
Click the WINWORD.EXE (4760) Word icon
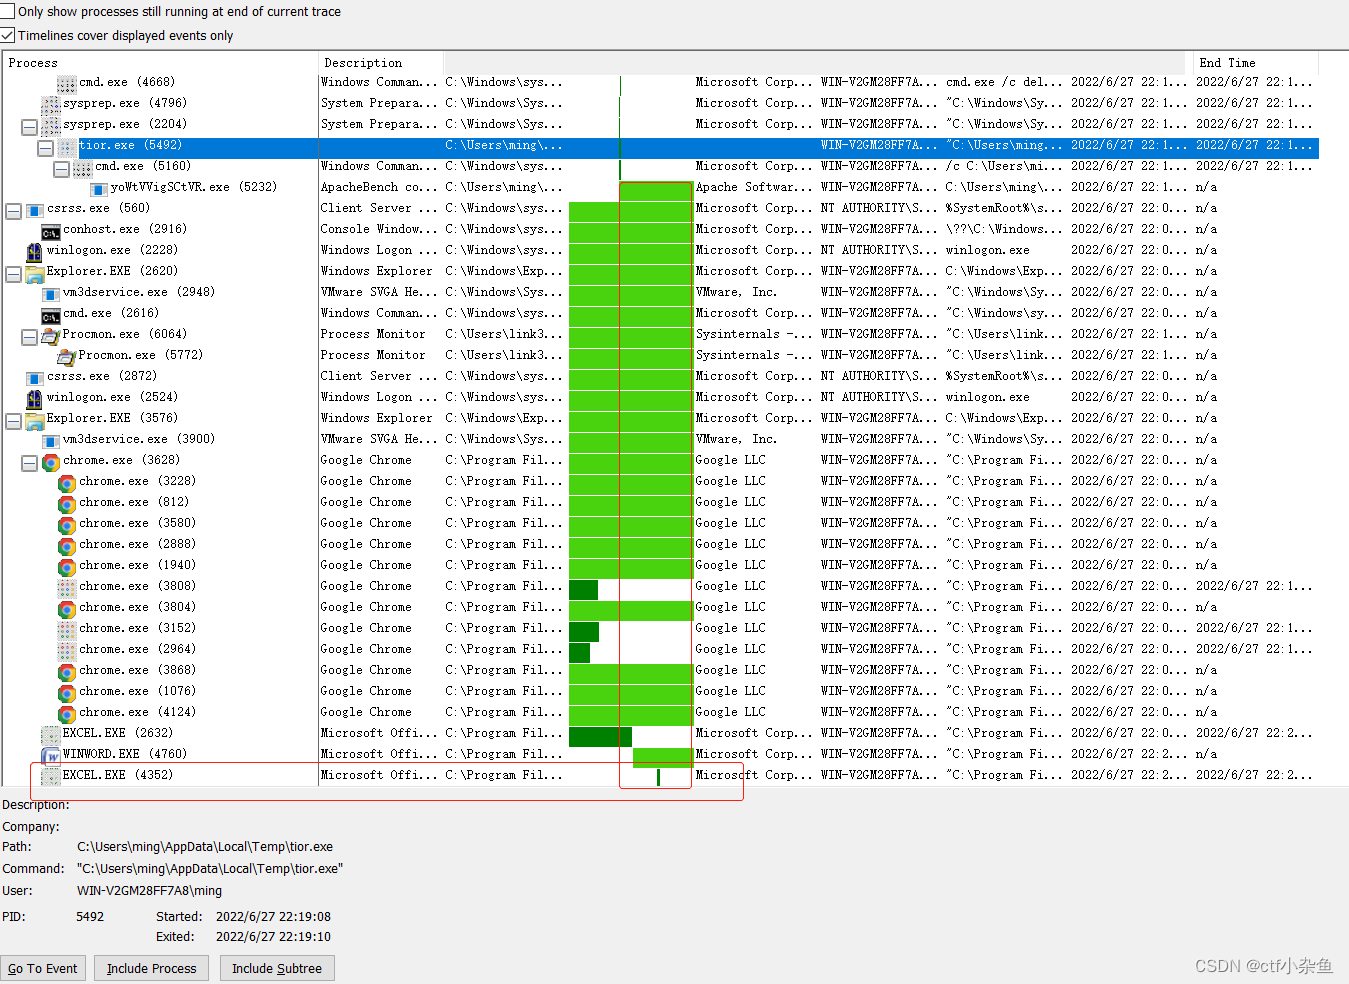pyautogui.click(x=50, y=755)
